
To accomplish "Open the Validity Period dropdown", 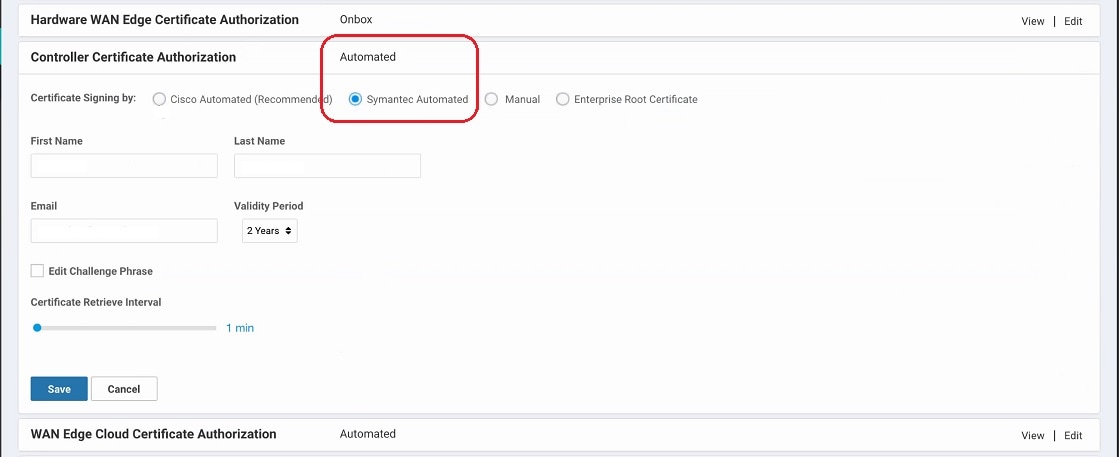I will (270, 231).
